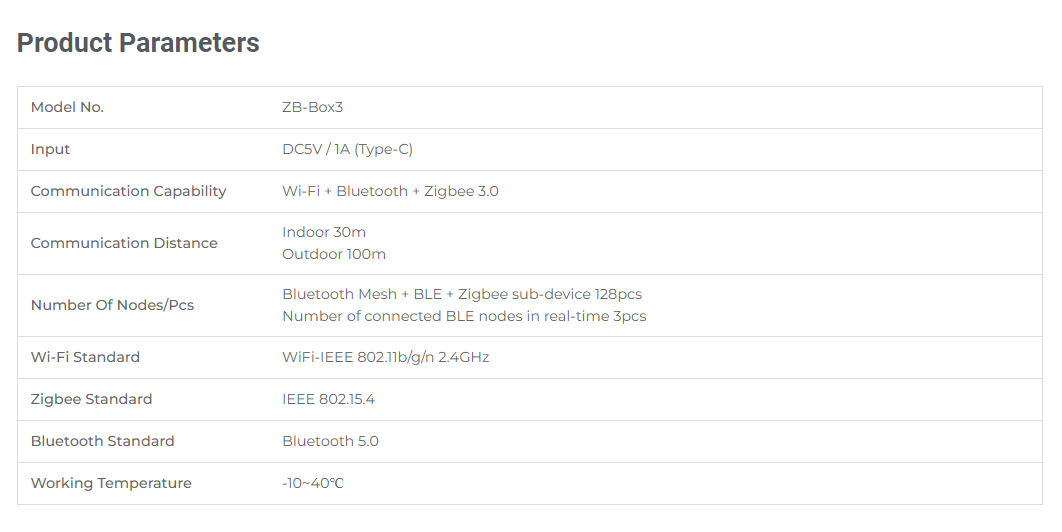Image resolution: width=1062 pixels, height=532 pixels.
Task: Select the Zigbee Standard label
Action: 91,399
